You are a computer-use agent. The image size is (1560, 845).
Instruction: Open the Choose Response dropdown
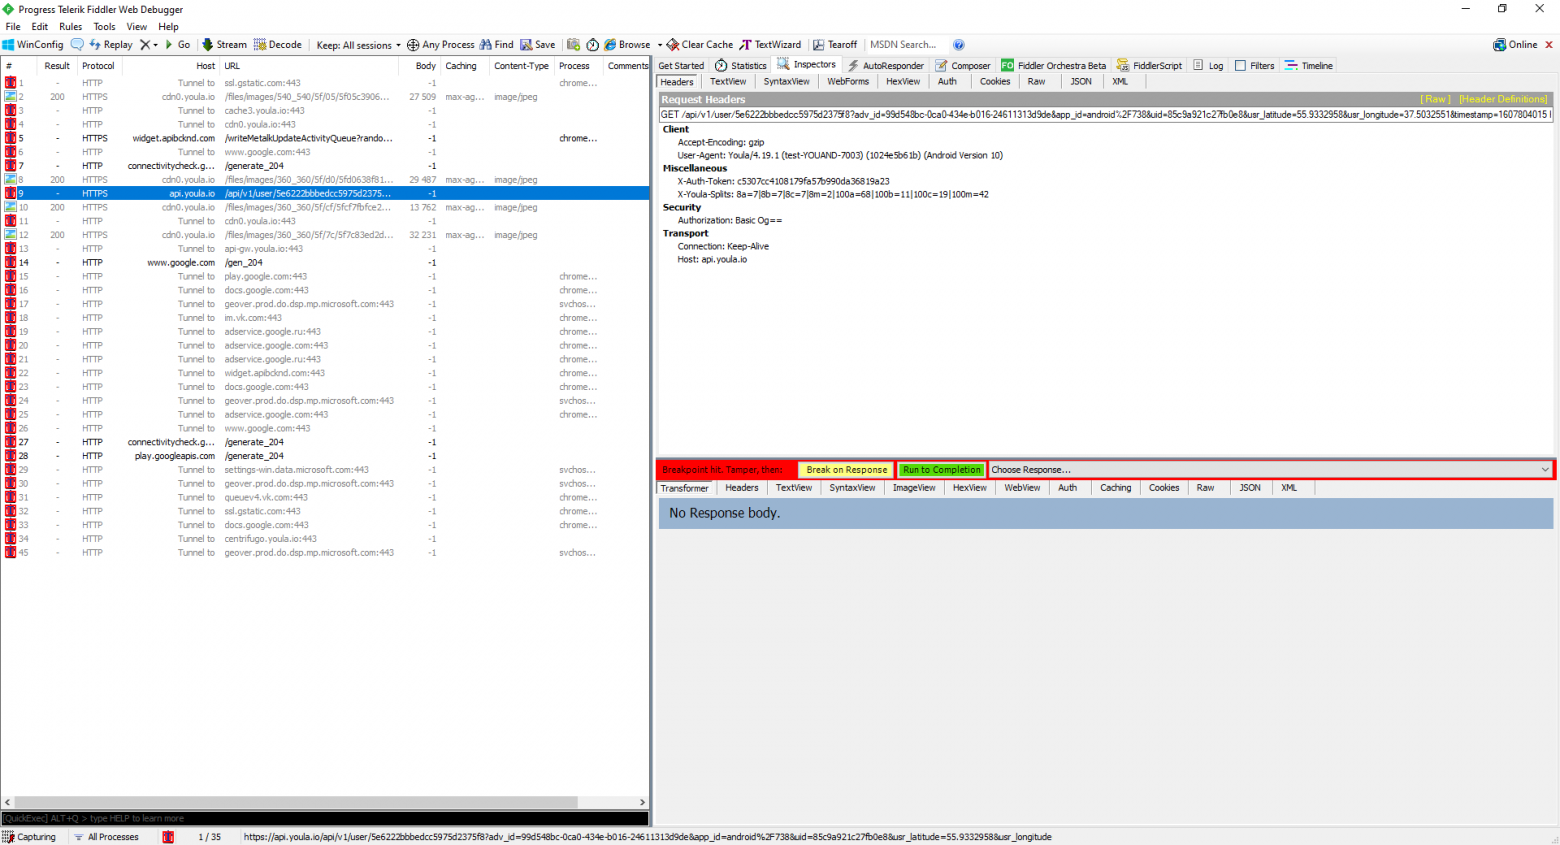pos(1270,470)
